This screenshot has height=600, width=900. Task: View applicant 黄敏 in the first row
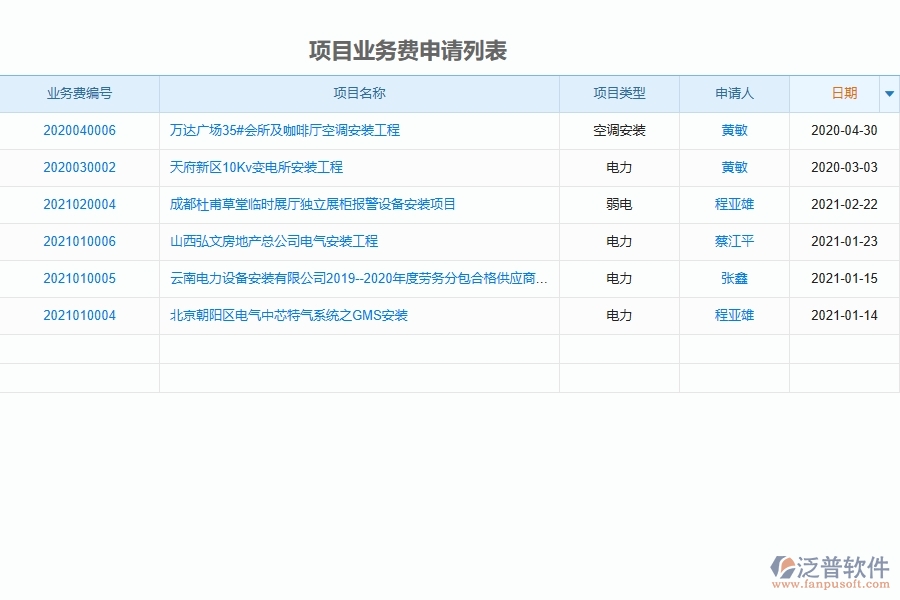coord(734,130)
